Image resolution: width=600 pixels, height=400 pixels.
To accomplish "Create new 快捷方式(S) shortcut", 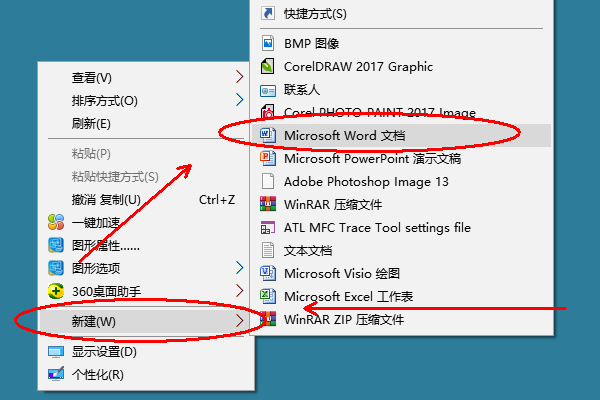I will [401, 13].
